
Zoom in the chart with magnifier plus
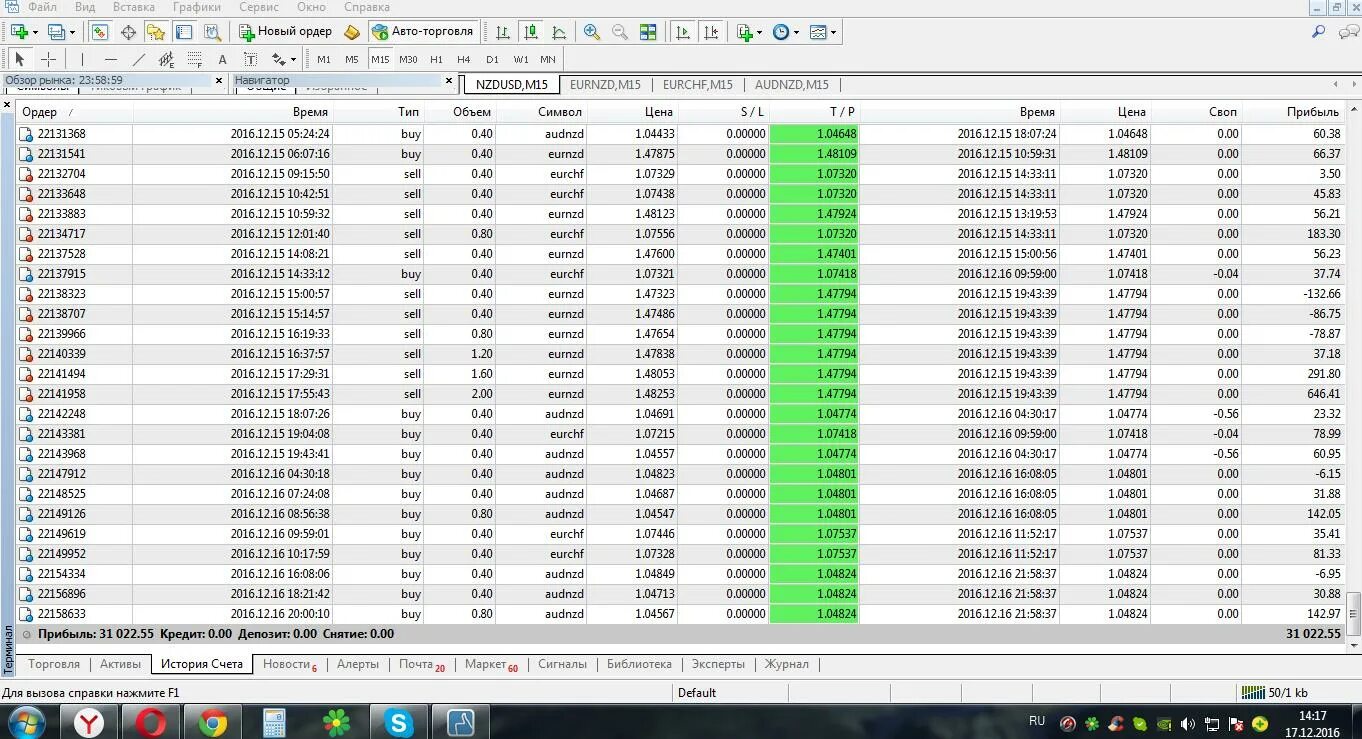(x=592, y=32)
